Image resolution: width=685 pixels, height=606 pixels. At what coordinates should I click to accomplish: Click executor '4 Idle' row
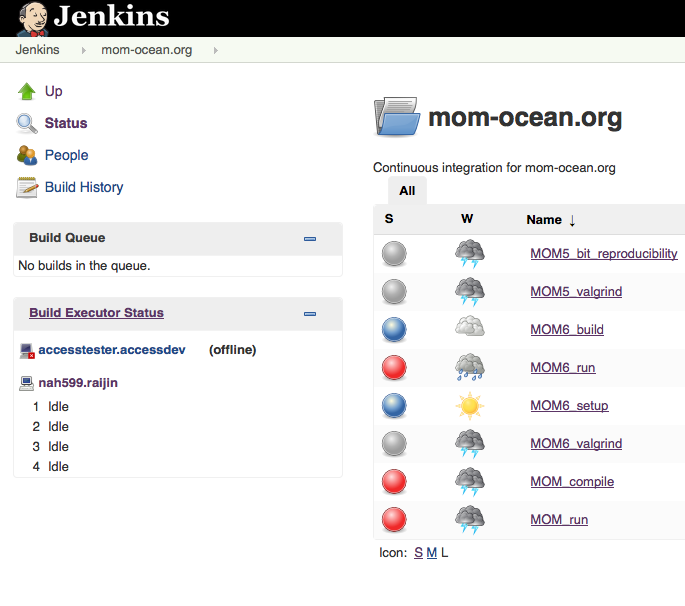(51, 467)
